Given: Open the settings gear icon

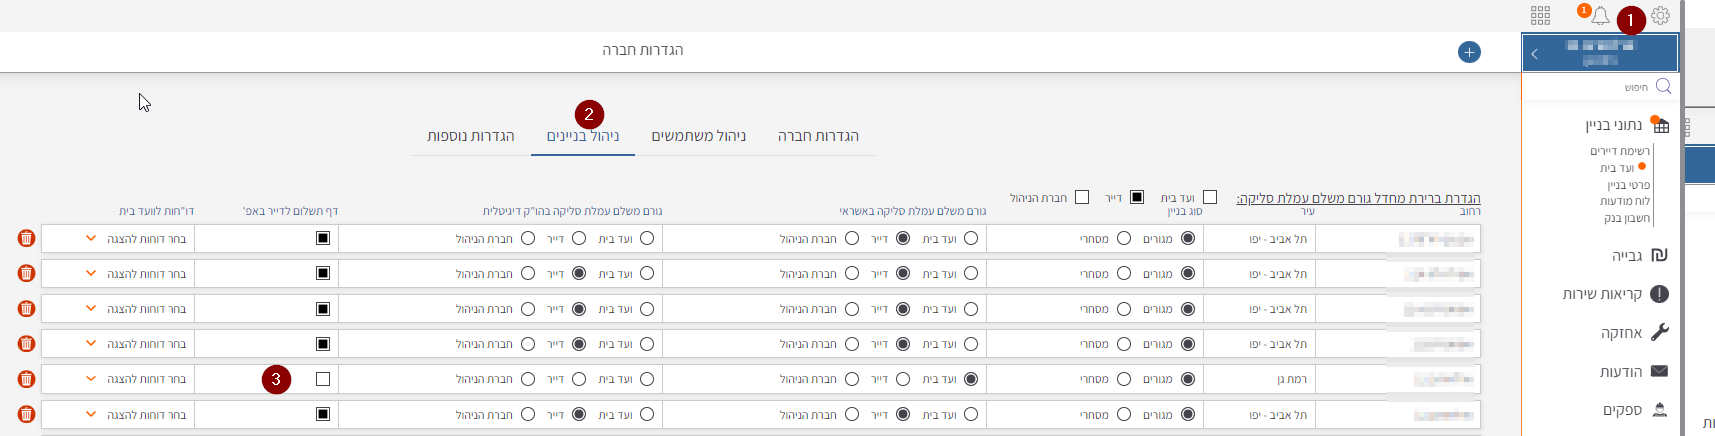Looking at the screenshot, I should [1661, 16].
